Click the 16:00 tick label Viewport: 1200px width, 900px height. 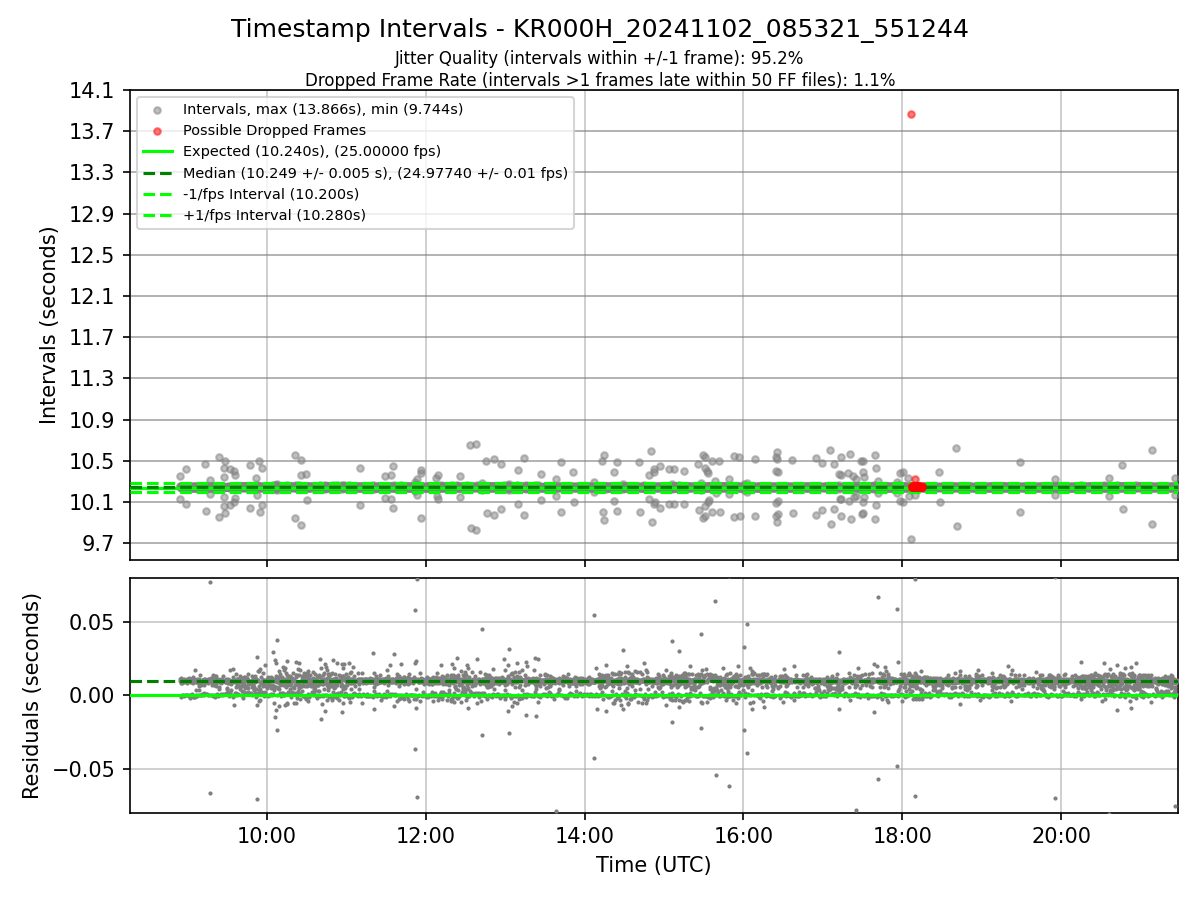[x=743, y=835]
